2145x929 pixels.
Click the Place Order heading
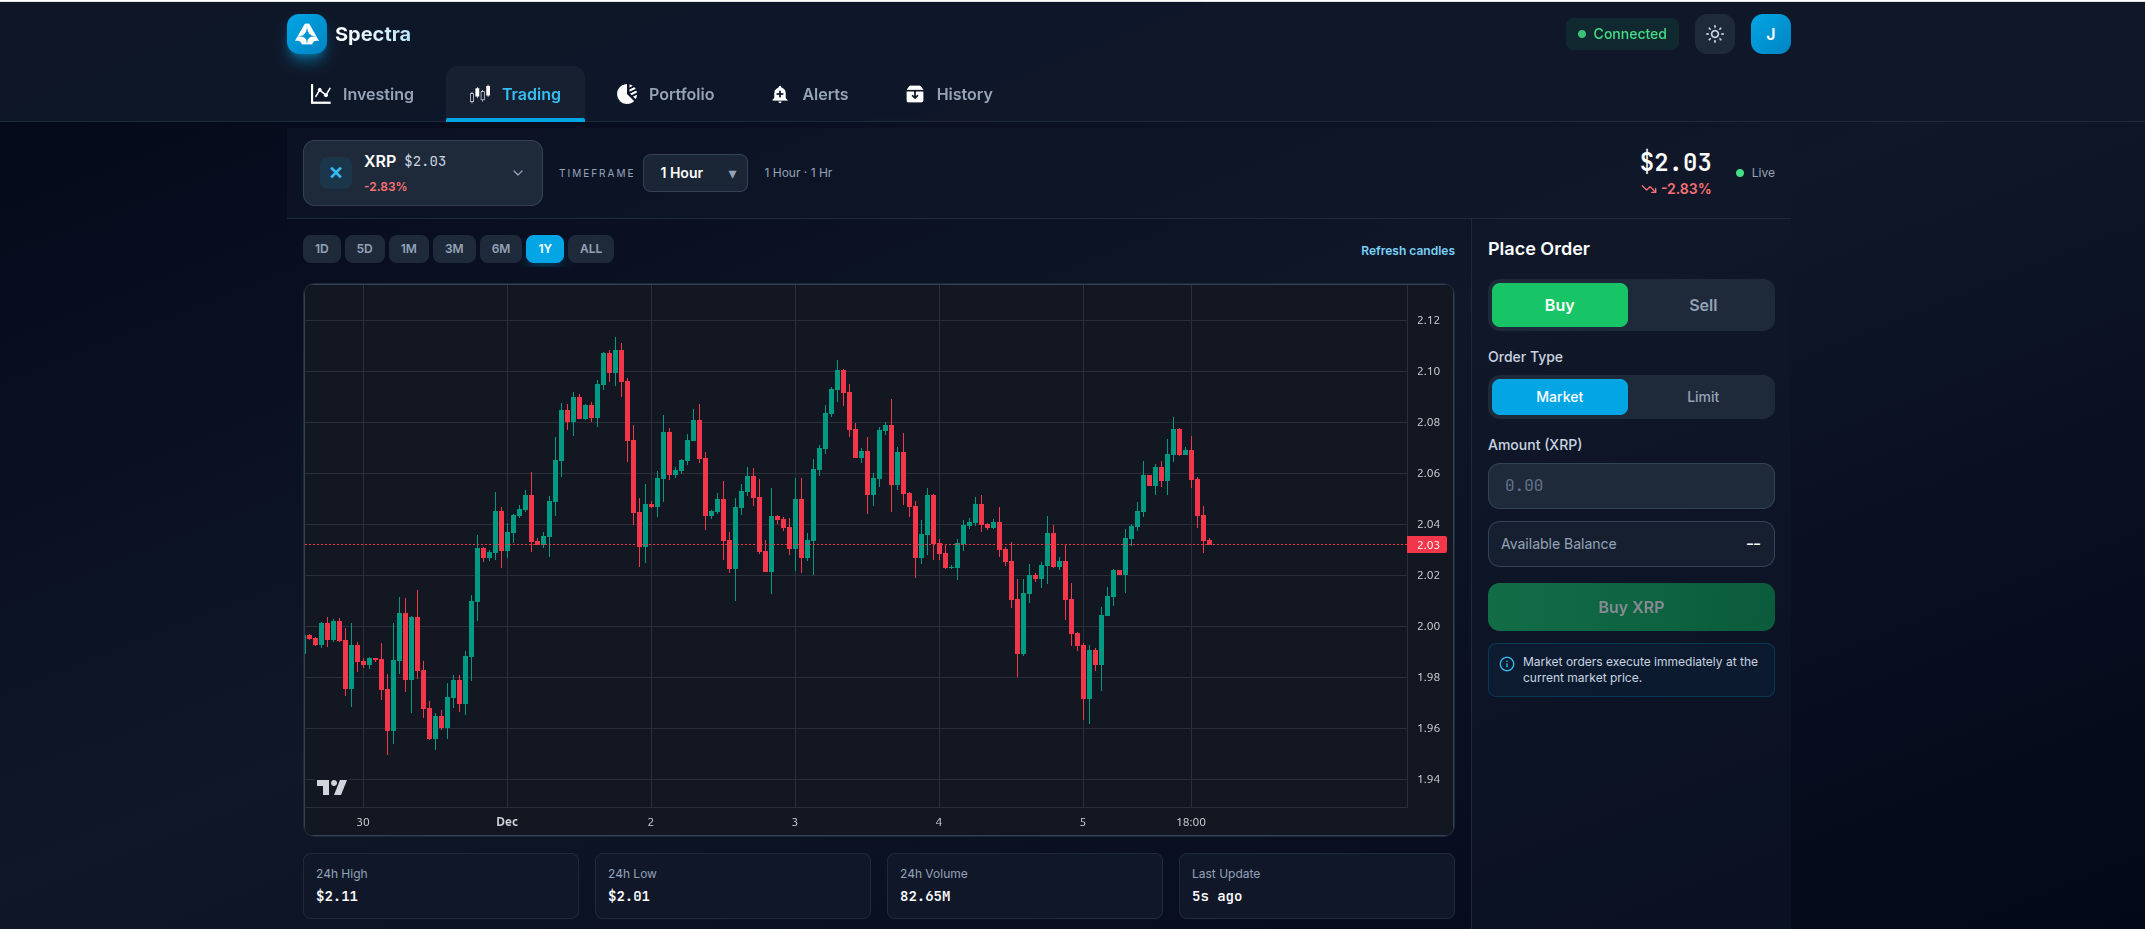pyautogui.click(x=1539, y=249)
